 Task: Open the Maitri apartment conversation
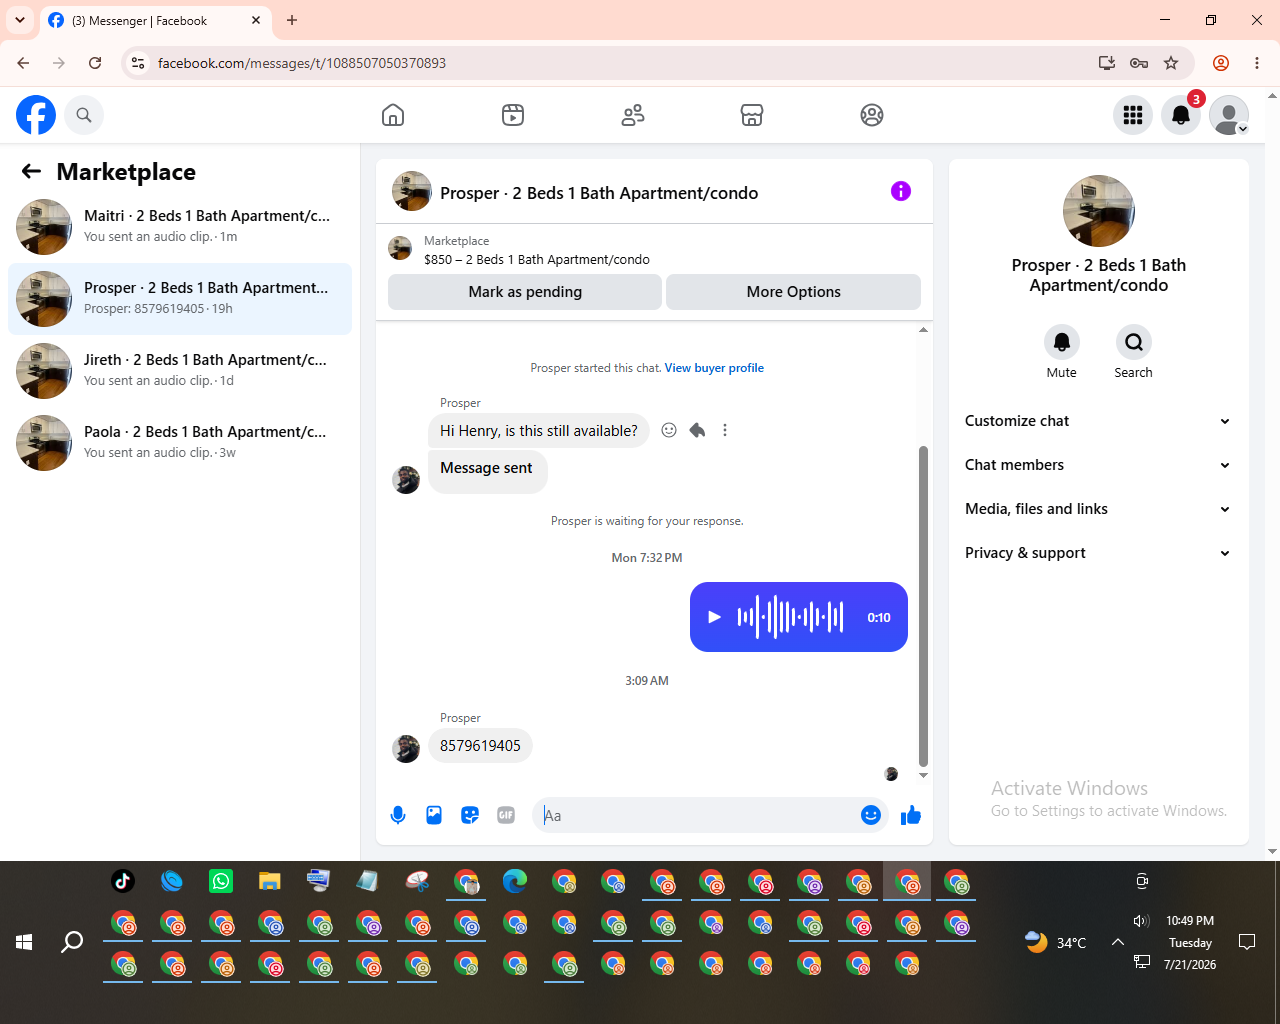point(180,227)
